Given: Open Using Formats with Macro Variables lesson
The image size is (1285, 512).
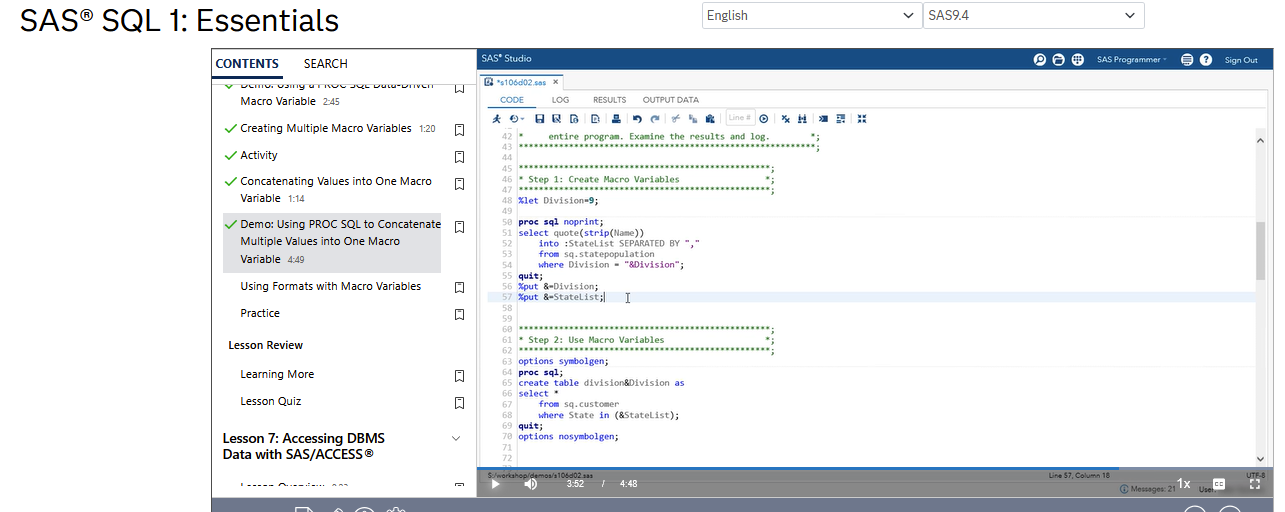Looking at the screenshot, I should [x=330, y=286].
